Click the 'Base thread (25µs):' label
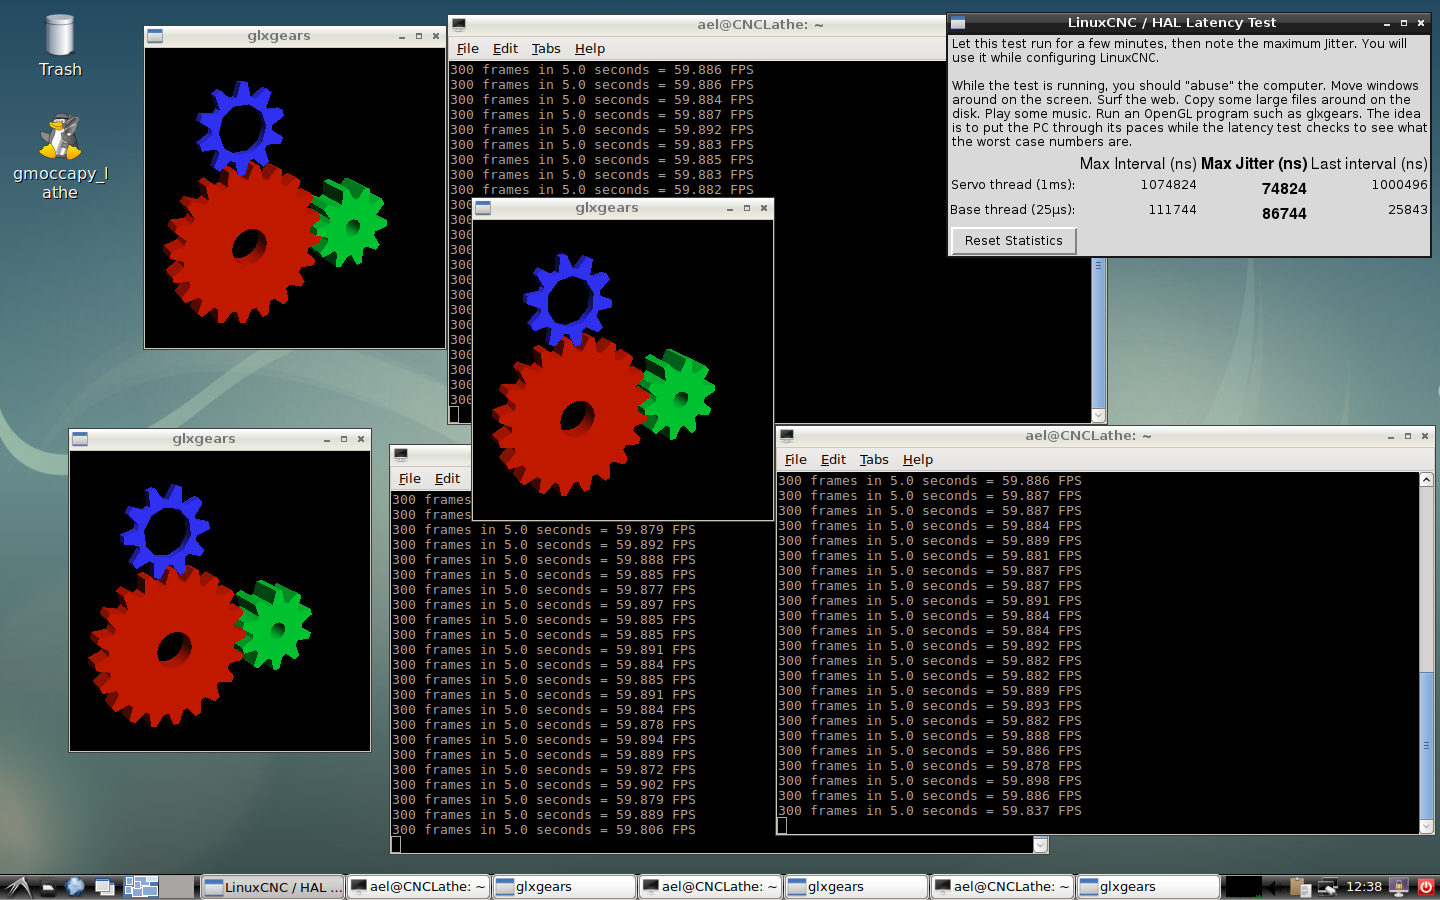Image resolution: width=1440 pixels, height=900 pixels. click(1013, 210)
